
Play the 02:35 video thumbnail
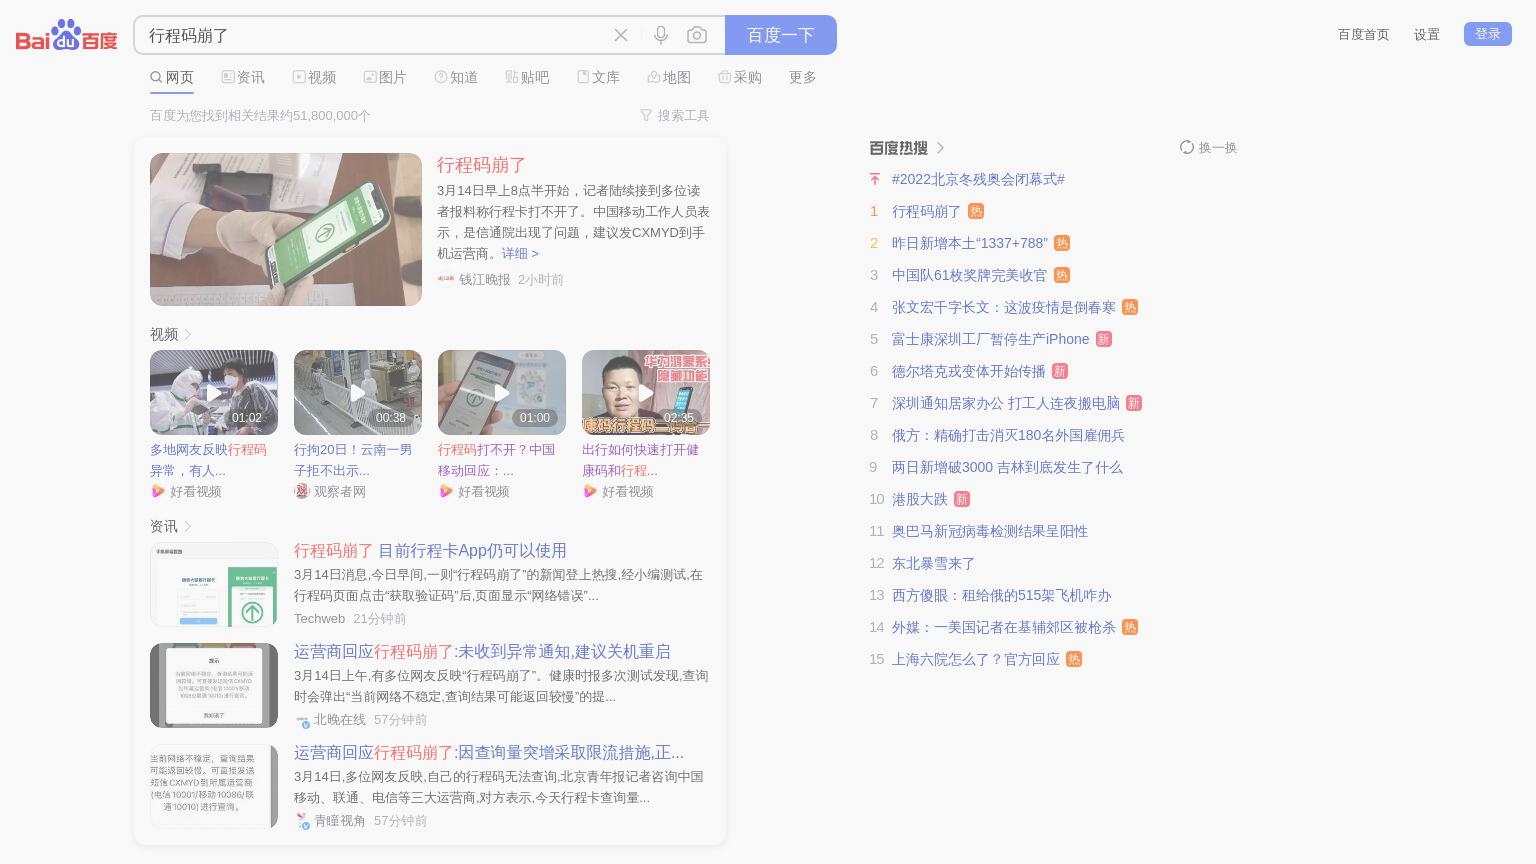click(646, 392)
